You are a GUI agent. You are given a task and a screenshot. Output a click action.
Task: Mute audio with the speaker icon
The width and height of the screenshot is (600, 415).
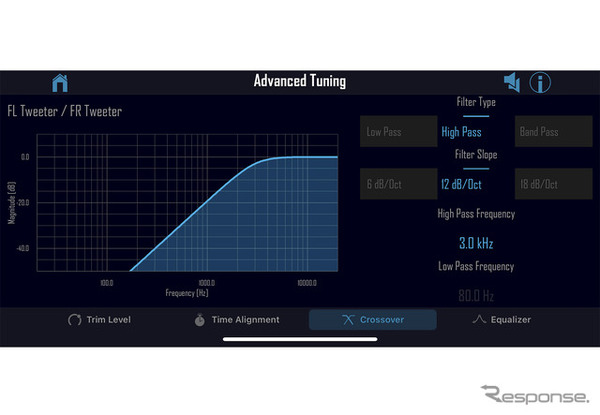coord(512,82)
